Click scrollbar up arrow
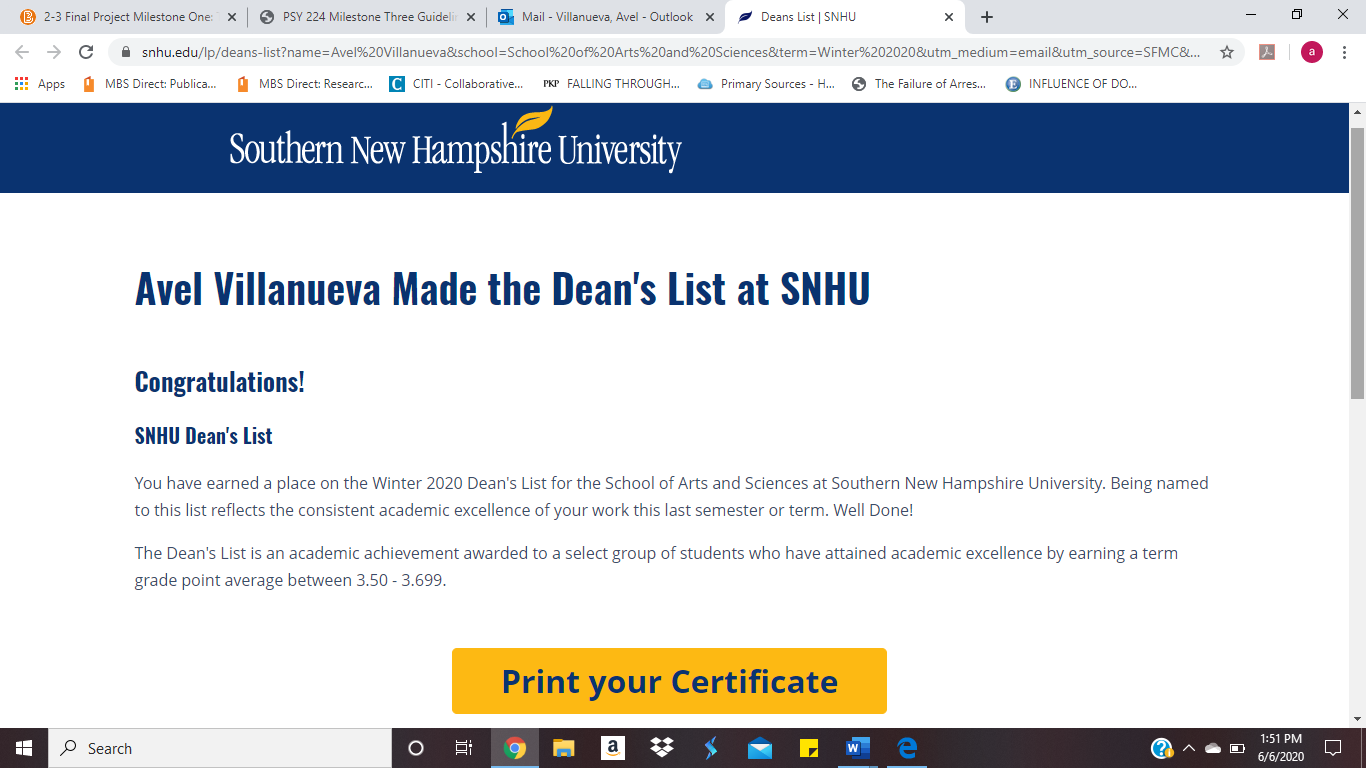Viewport: 1366px width, 768px height. click(x=1357, y=110)
